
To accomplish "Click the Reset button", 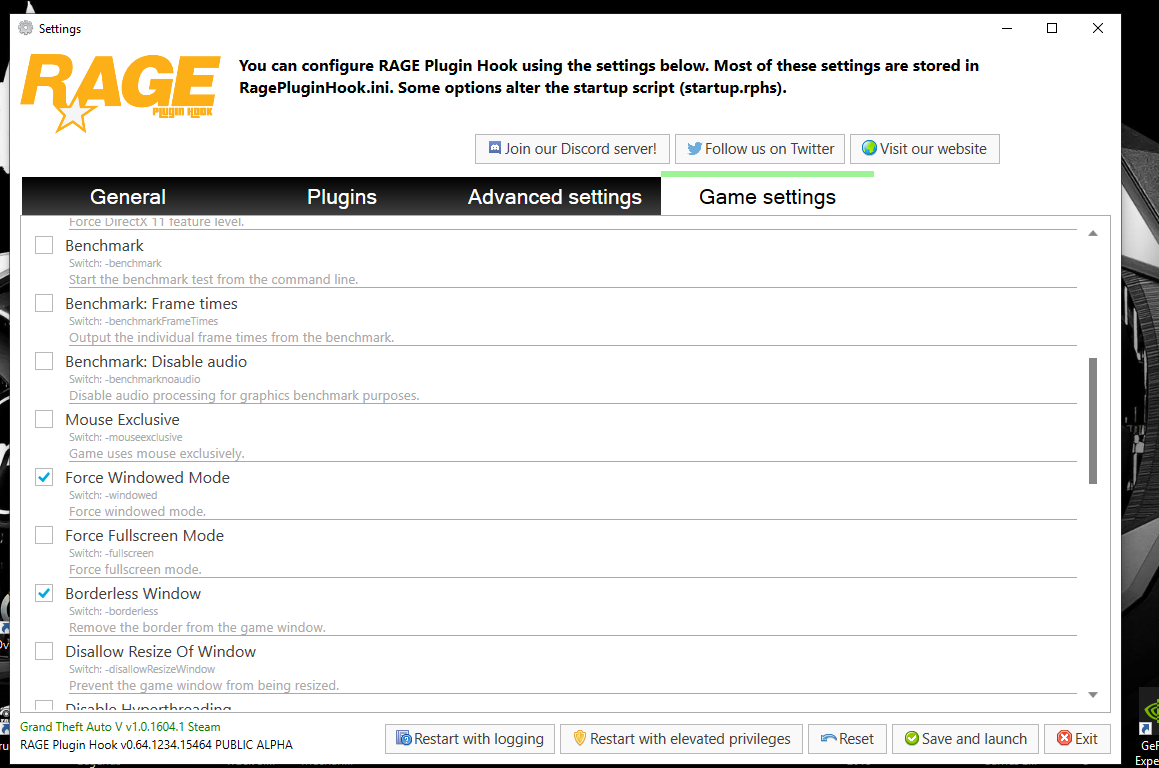I will pyautogui.click(x=847, y=738).
